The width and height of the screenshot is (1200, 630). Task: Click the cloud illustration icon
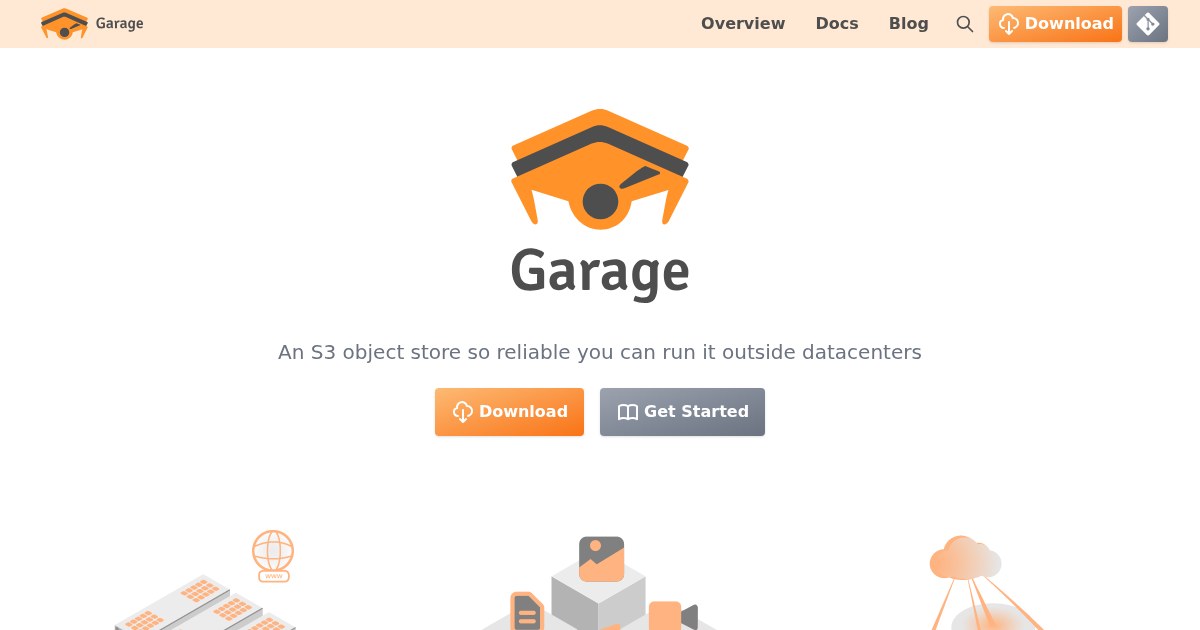[x=964, y=558]
